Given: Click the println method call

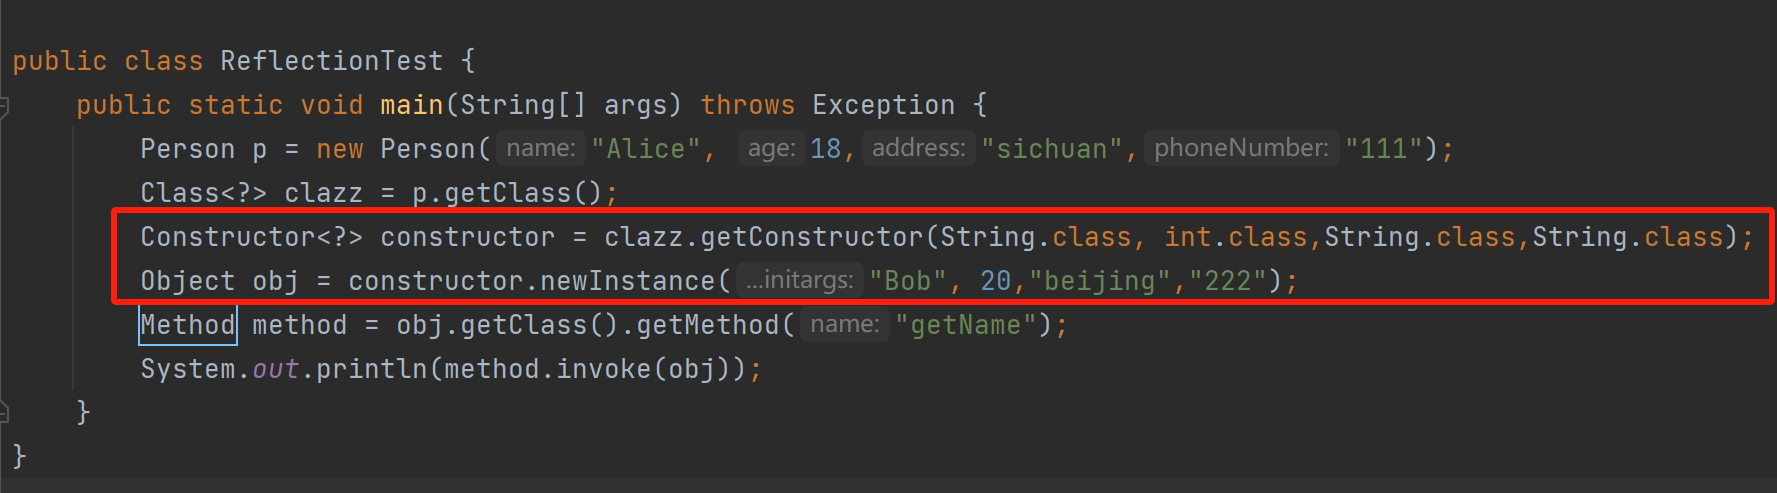Looking at the screenshot, I should tap(371, 369).
